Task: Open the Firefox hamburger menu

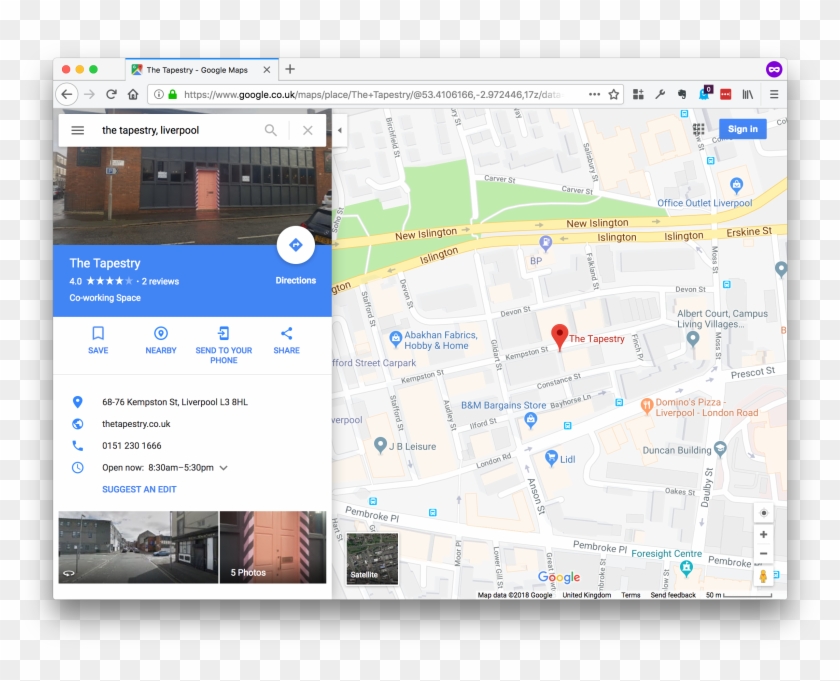Action: (773, 94)
